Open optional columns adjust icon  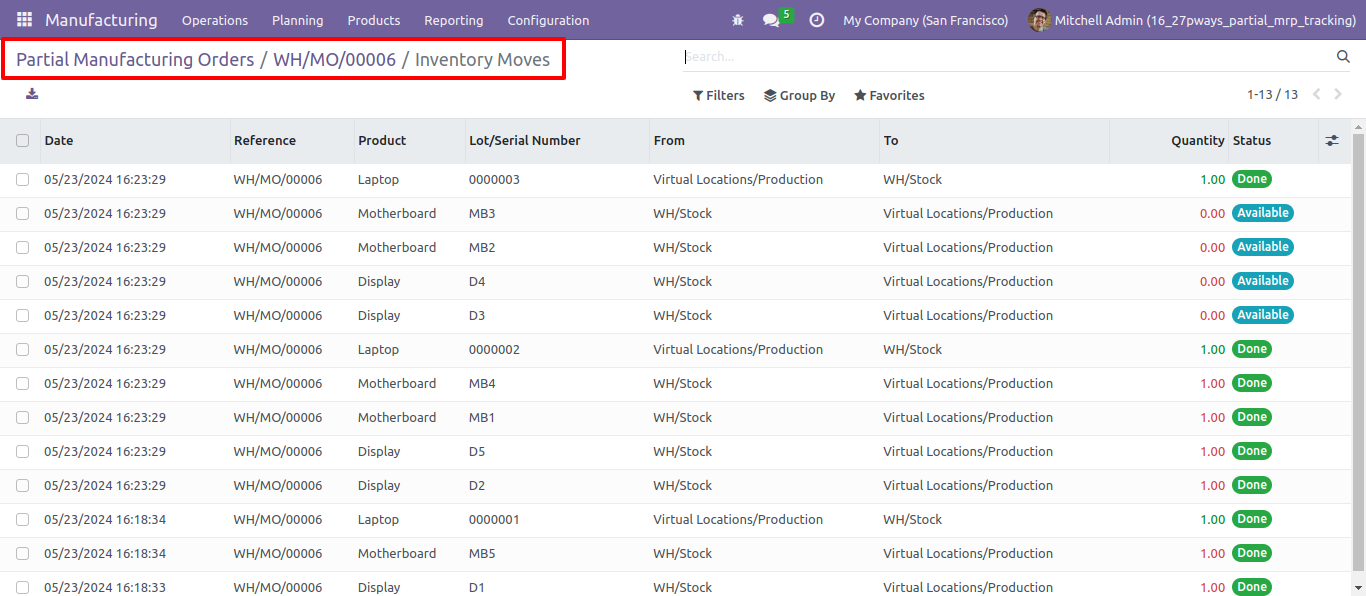[x=1332, y=141]
